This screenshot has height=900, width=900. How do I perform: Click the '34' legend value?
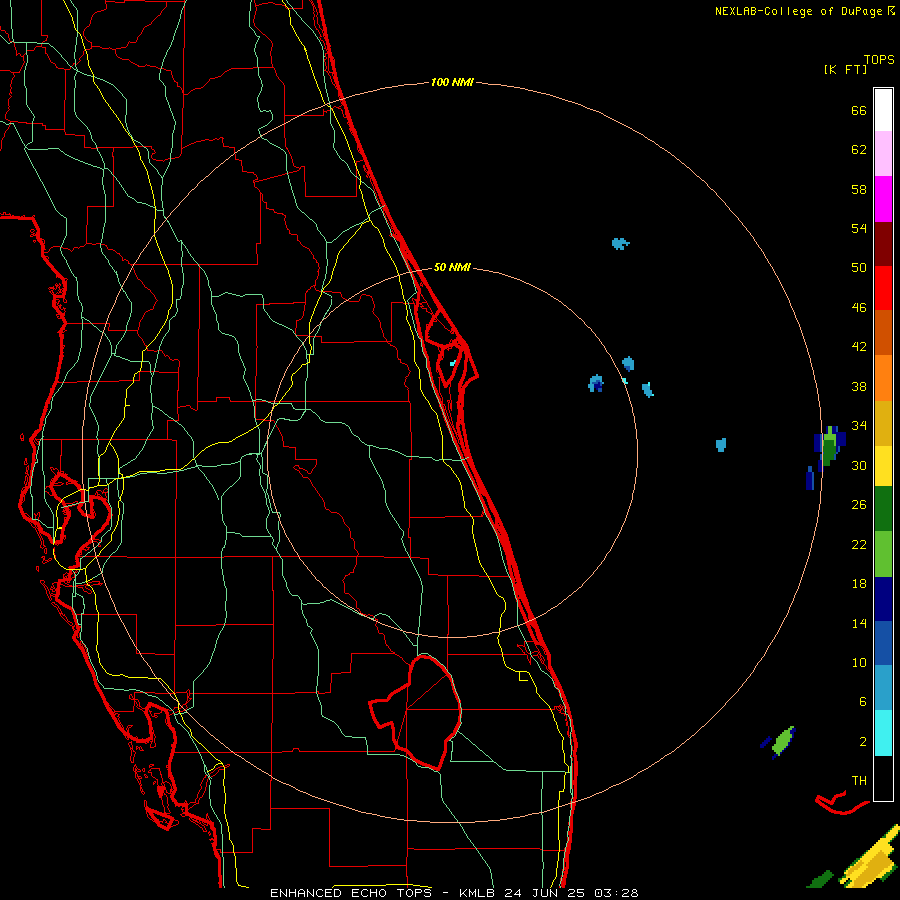coord(859,425)
